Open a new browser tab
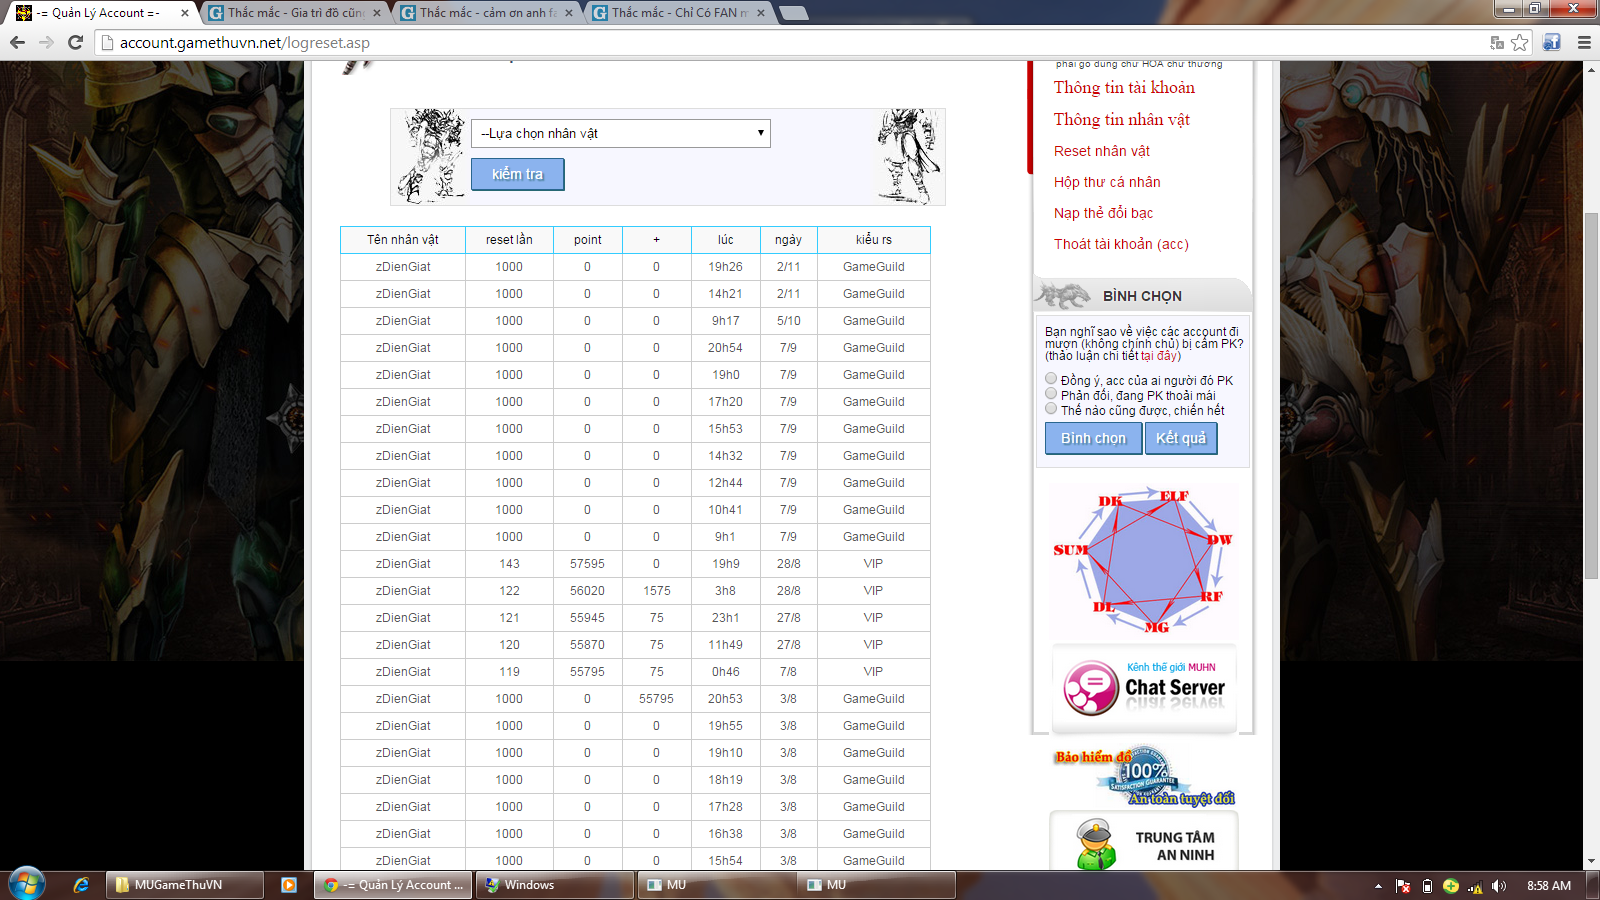 pos(793,13)
